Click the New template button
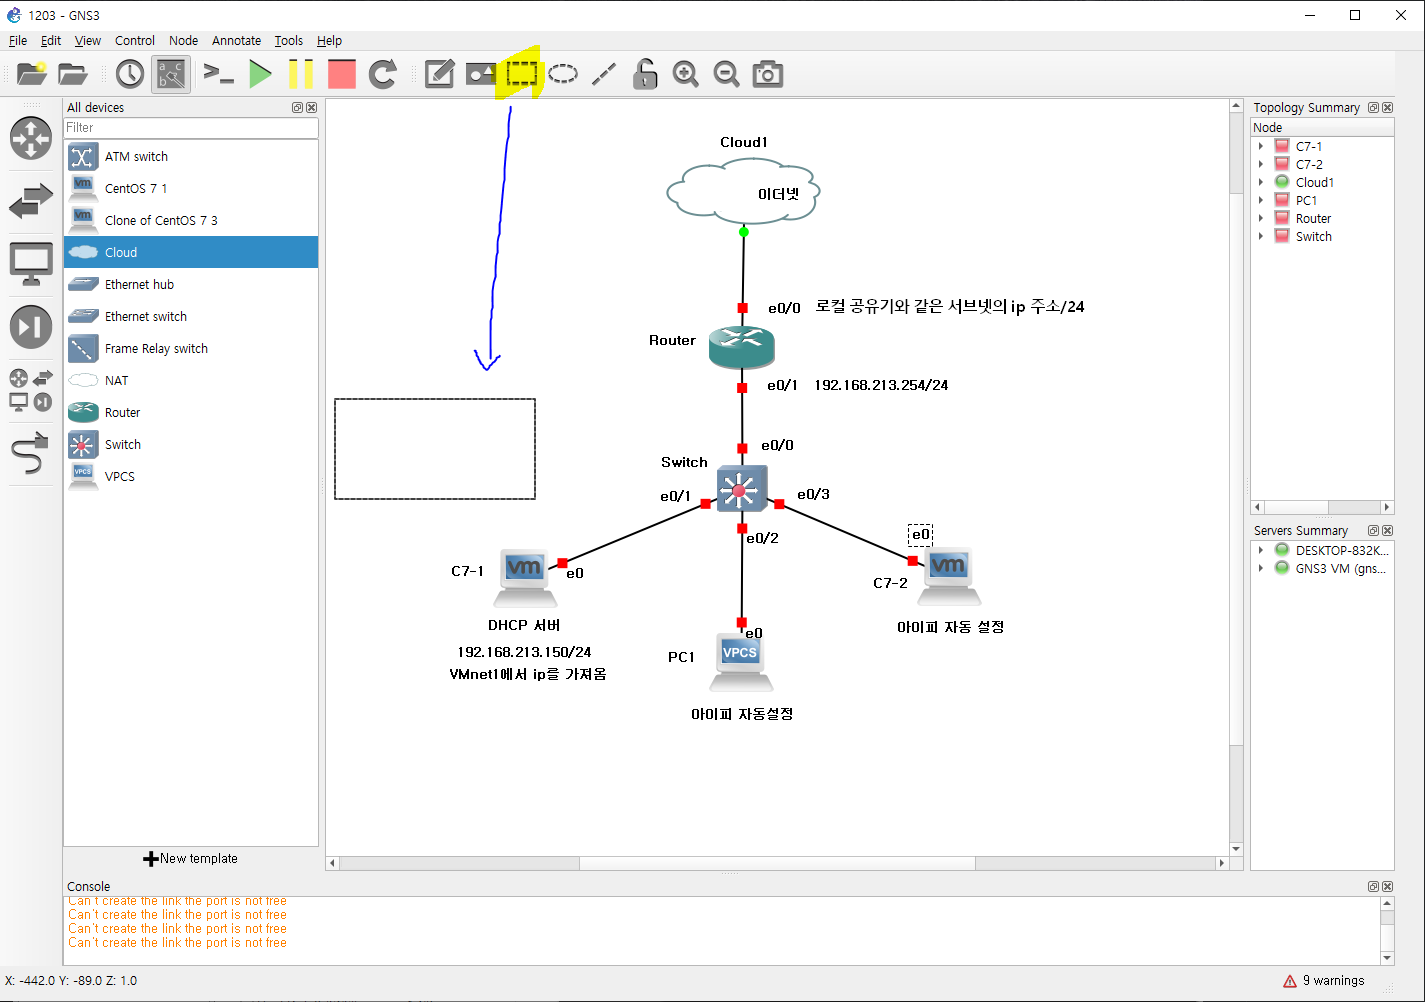This screenshot has height=1002, width=1425. point(191,858)
